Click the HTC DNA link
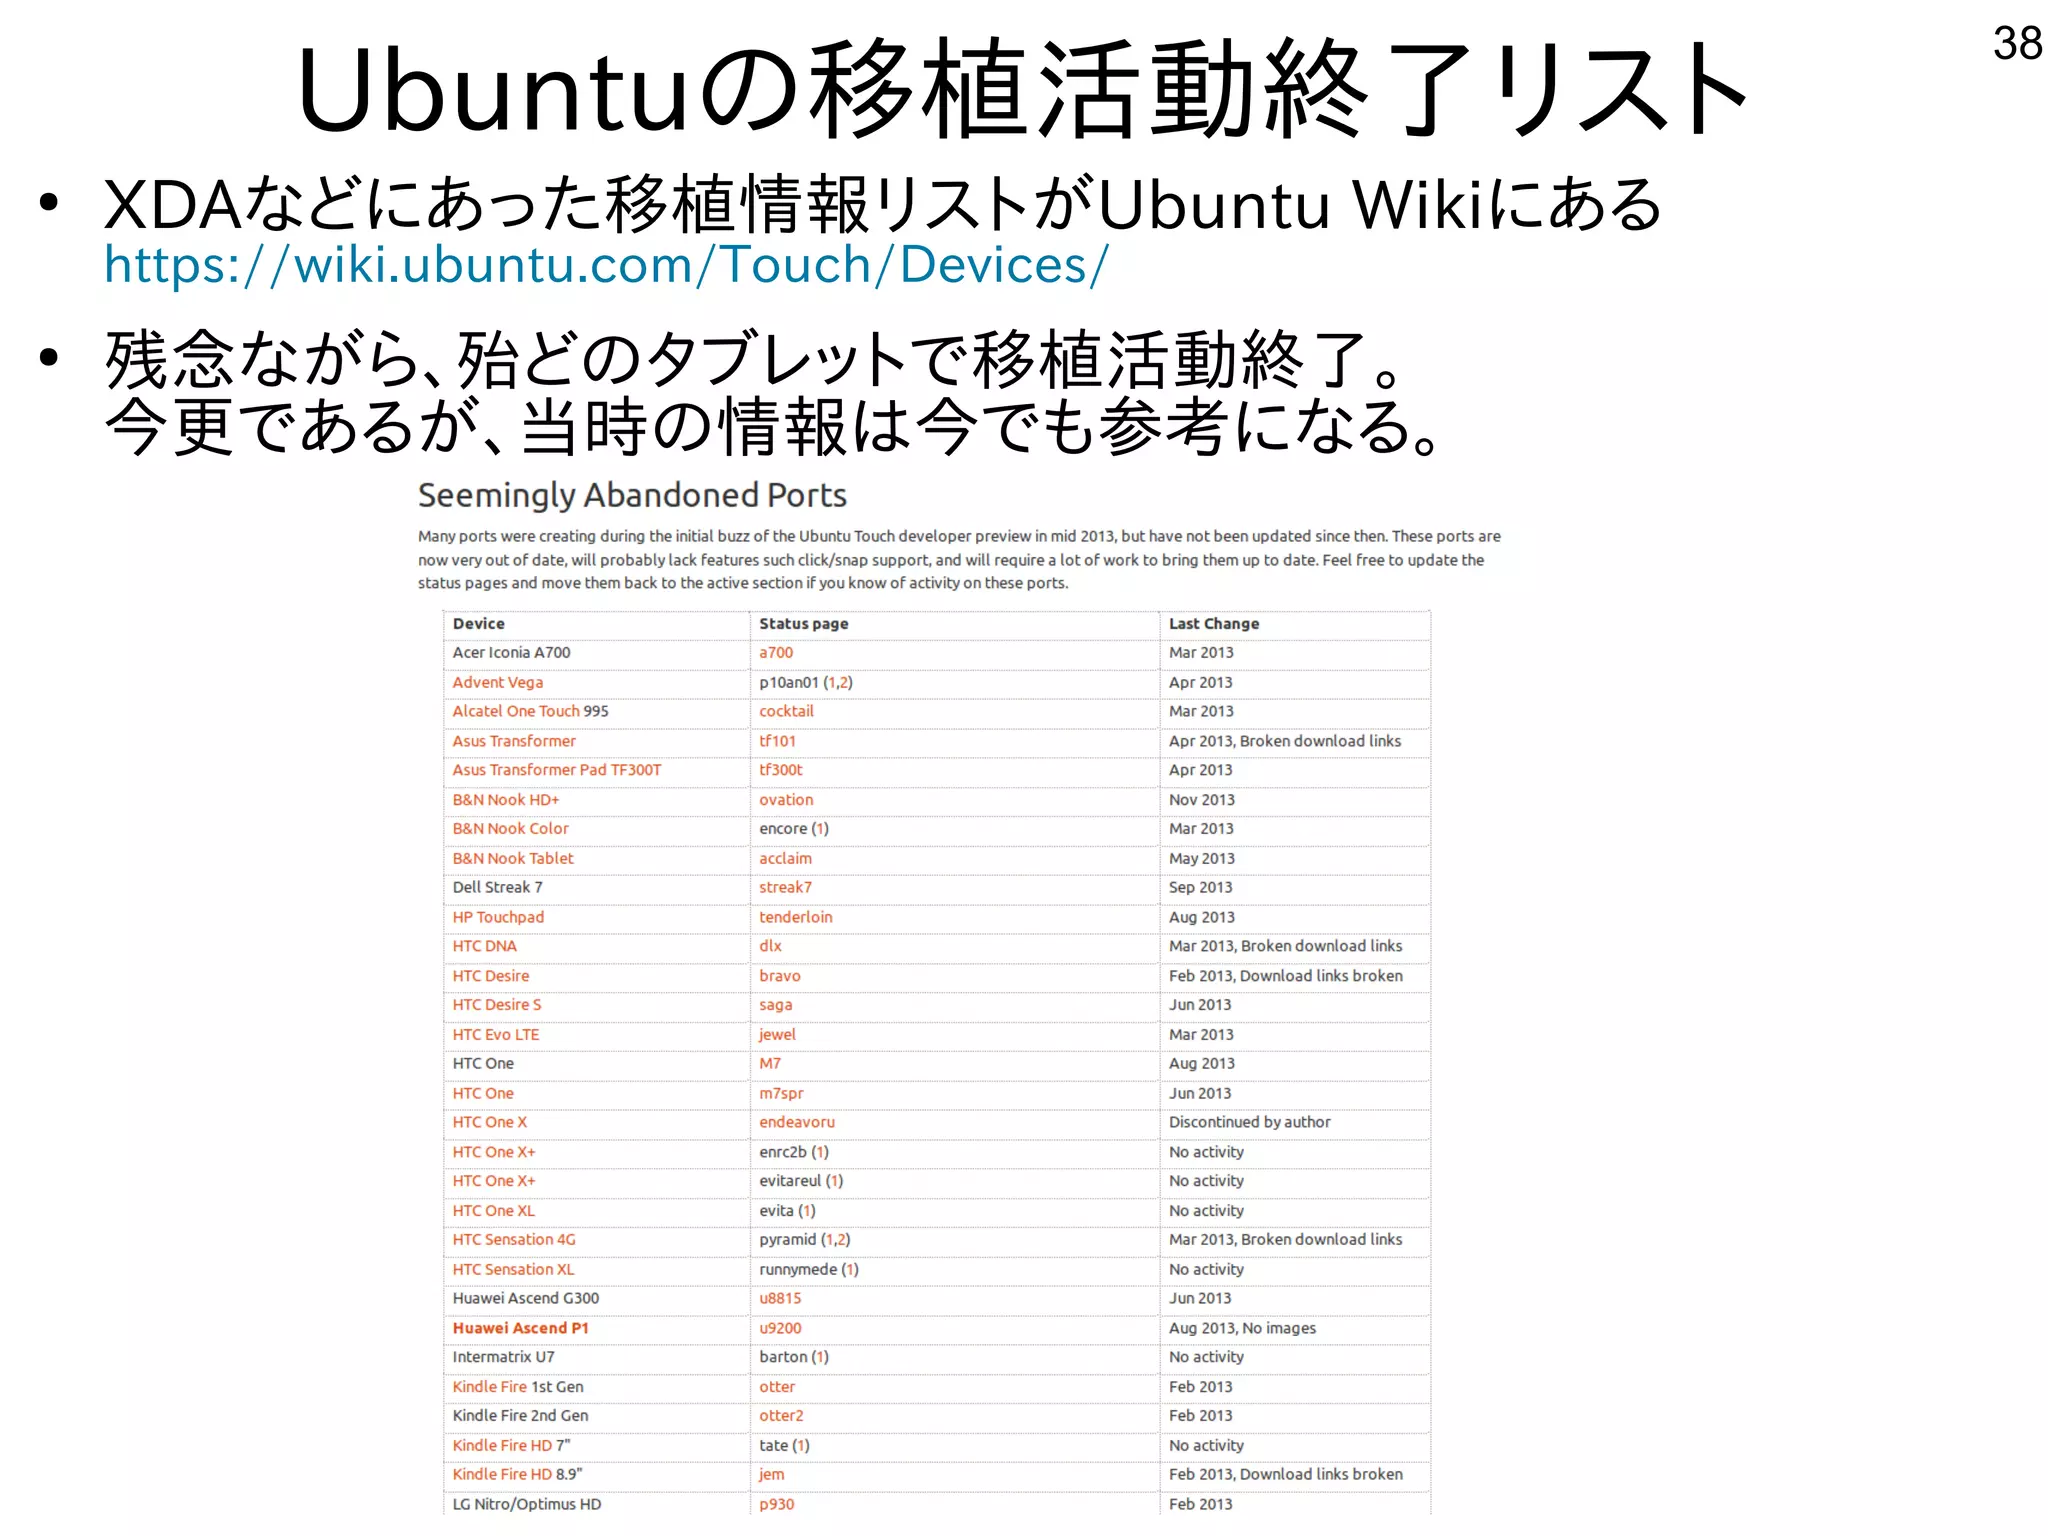Viewport: 2048px width, 1536px height. pos(484,946)
